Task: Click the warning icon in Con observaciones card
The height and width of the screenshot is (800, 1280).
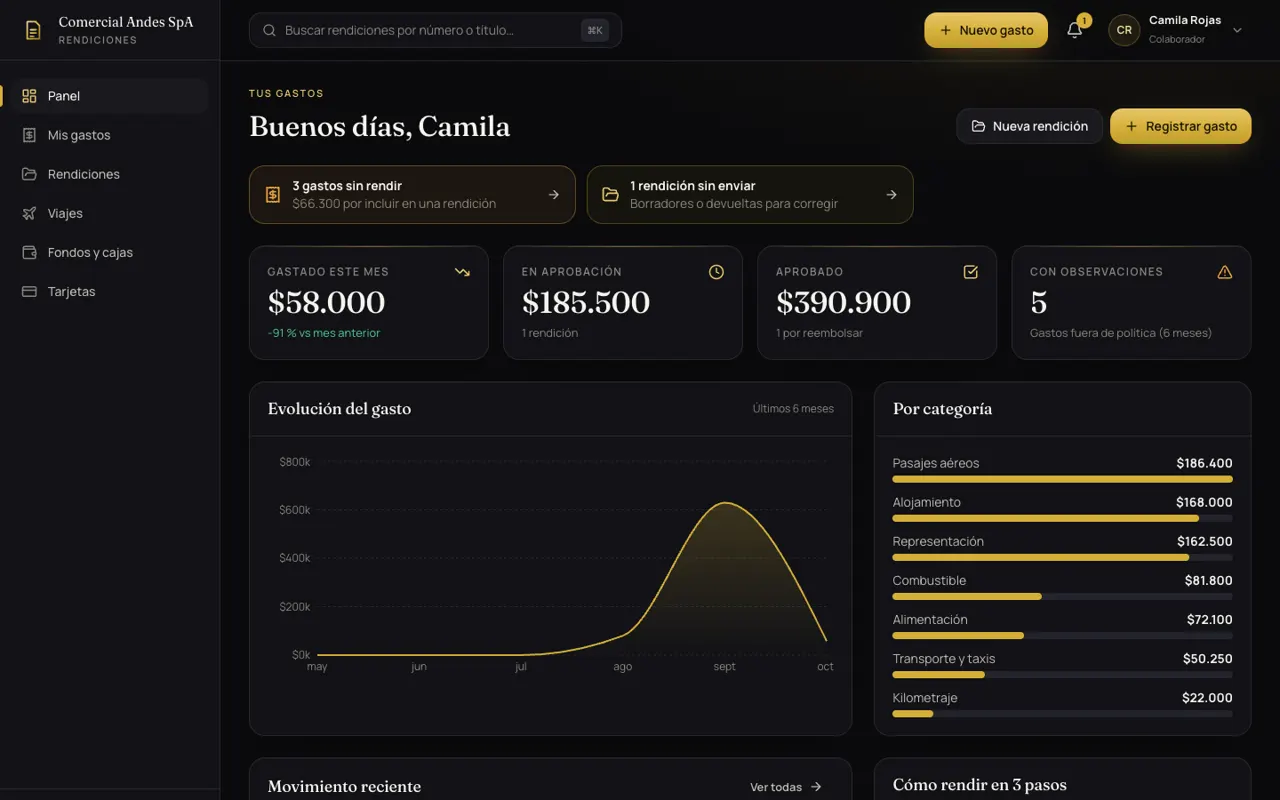Action: 1225,272
